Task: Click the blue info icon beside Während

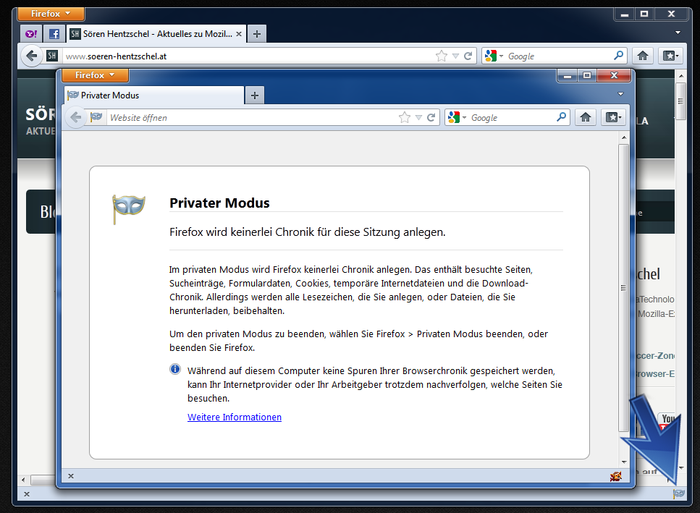Action: [175, 369]
